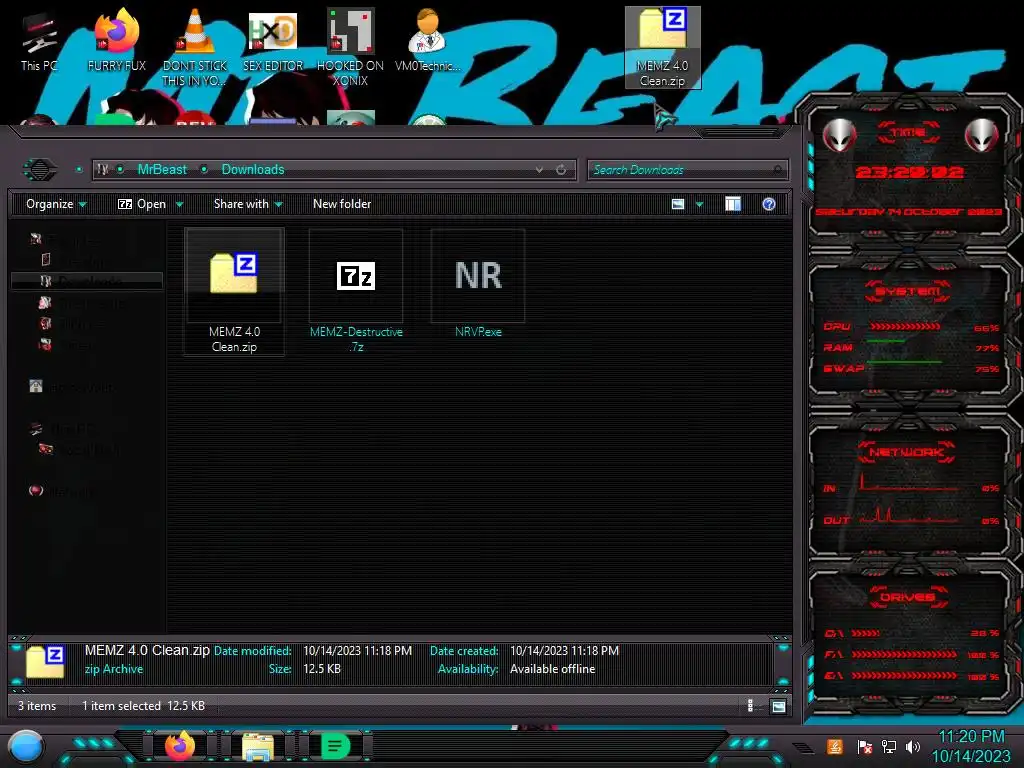
Task: Expand address bar history dropdown
Action: click(539, 170)
